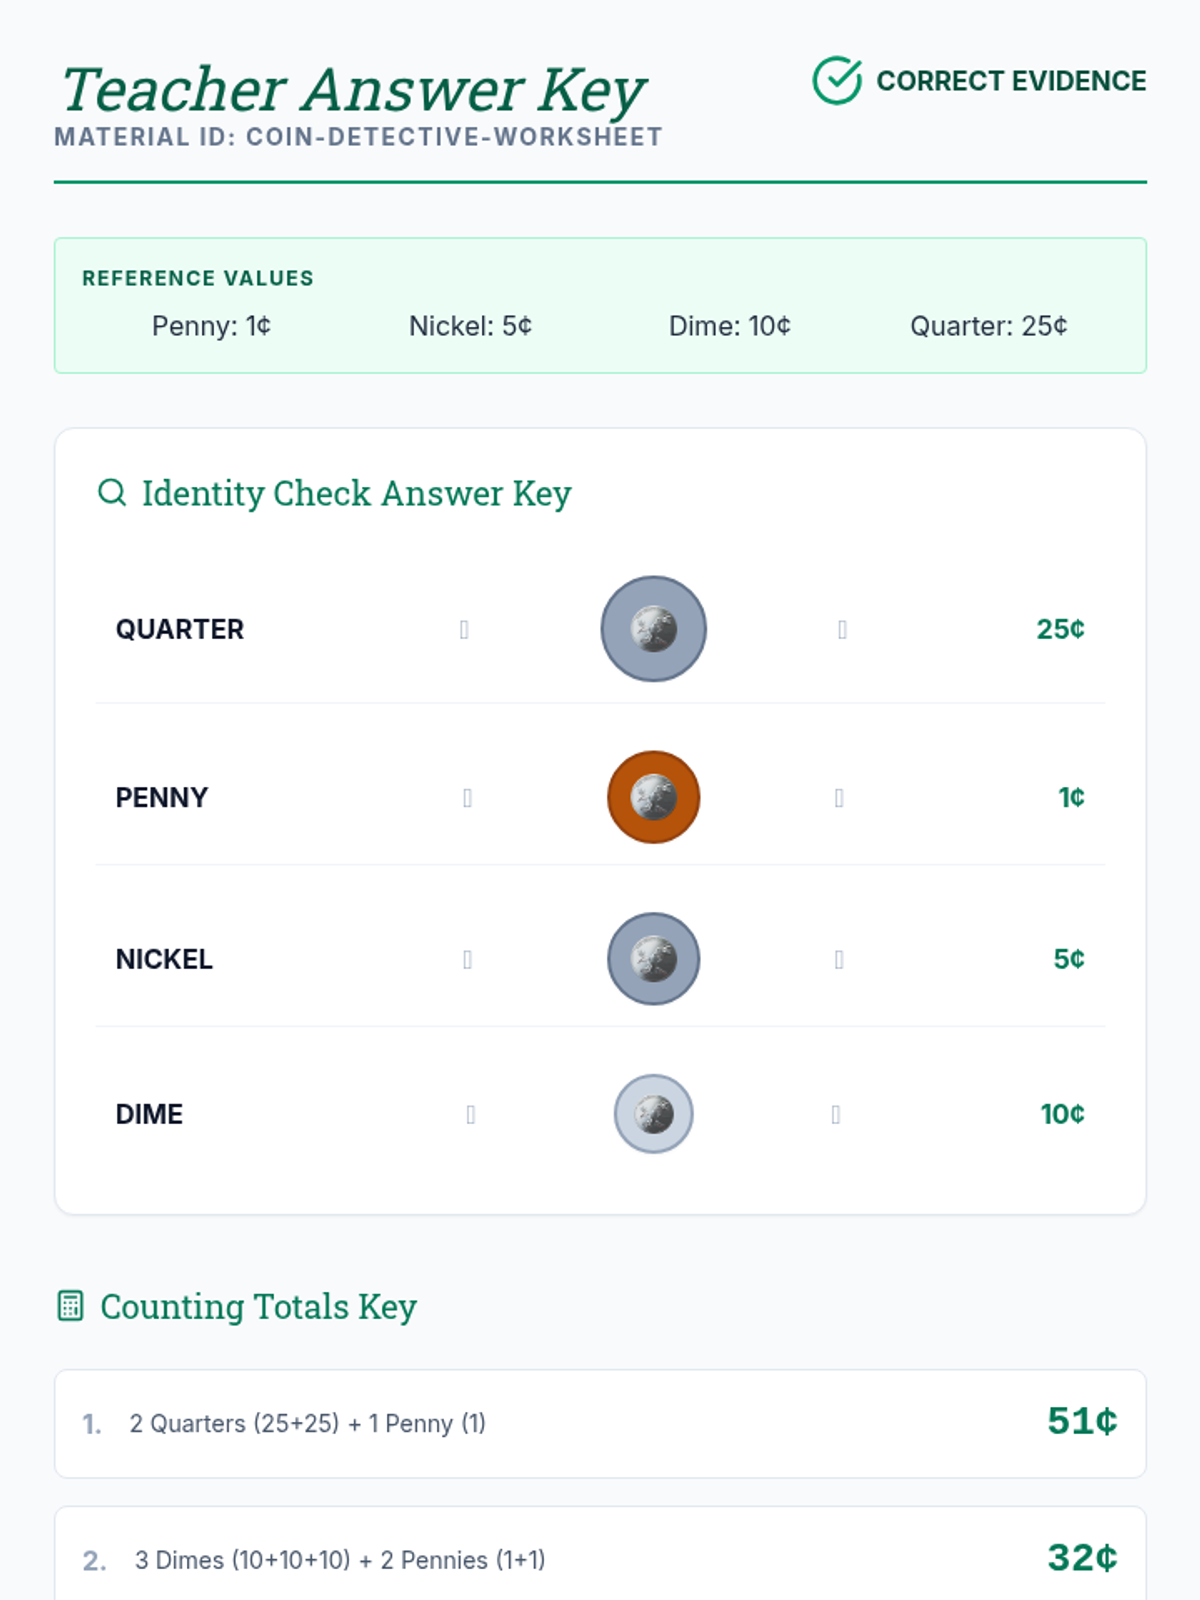This screenshot has height=1600, width=1200.
Task: Click the small icon right of quarter coin
Action: pos(842,629)
